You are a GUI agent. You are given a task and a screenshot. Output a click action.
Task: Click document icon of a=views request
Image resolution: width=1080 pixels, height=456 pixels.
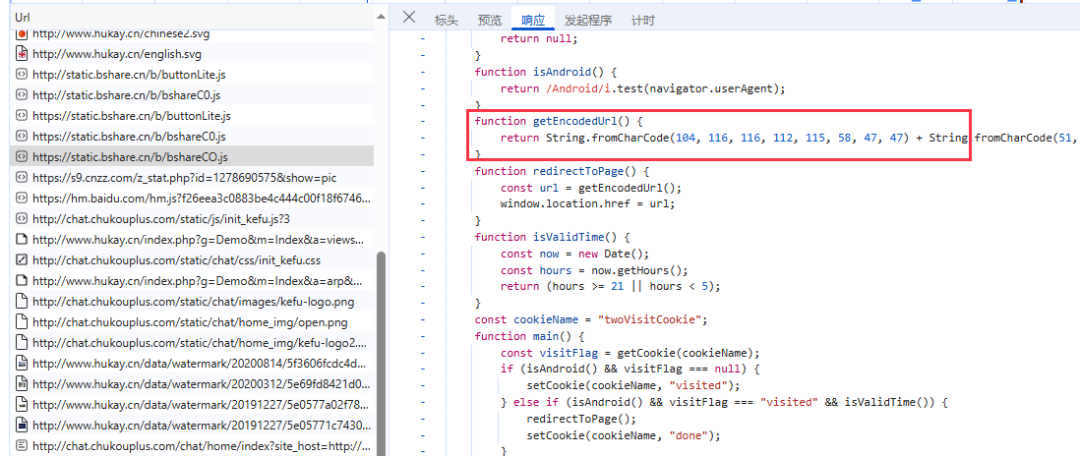[21, 239]
